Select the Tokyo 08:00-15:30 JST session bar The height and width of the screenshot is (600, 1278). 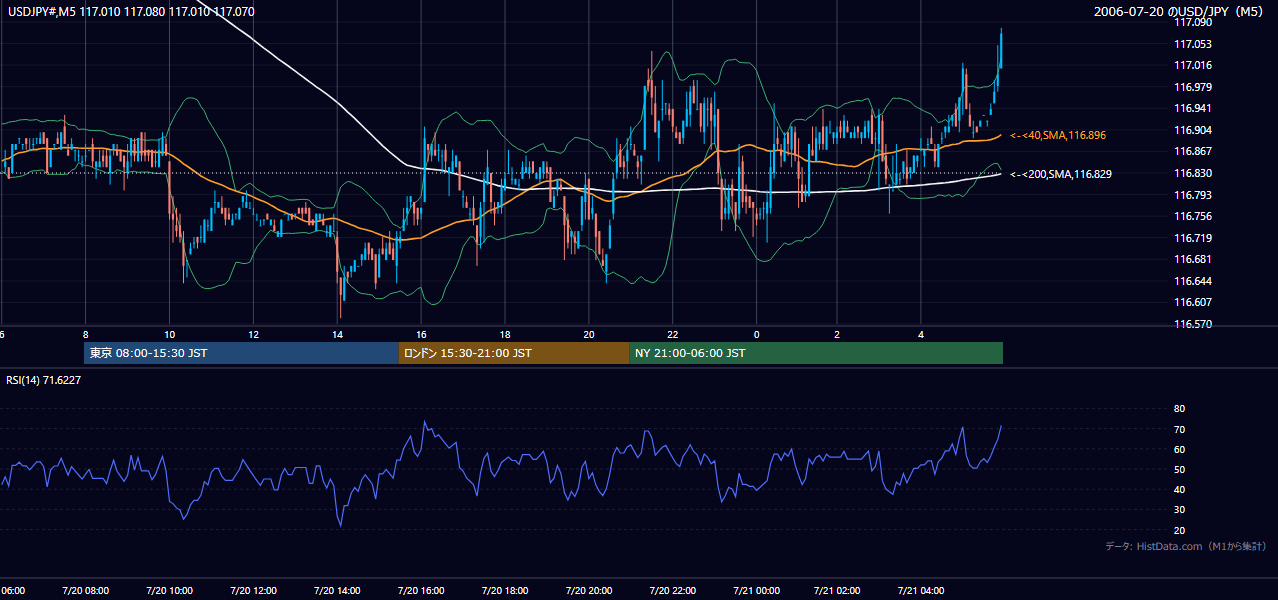click(x=241, y=353)
